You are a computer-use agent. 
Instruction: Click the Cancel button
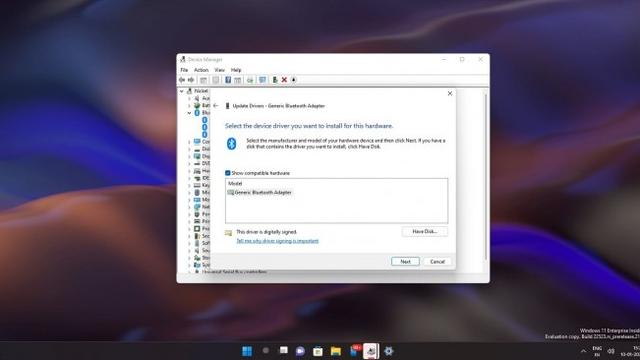(437, 262)
